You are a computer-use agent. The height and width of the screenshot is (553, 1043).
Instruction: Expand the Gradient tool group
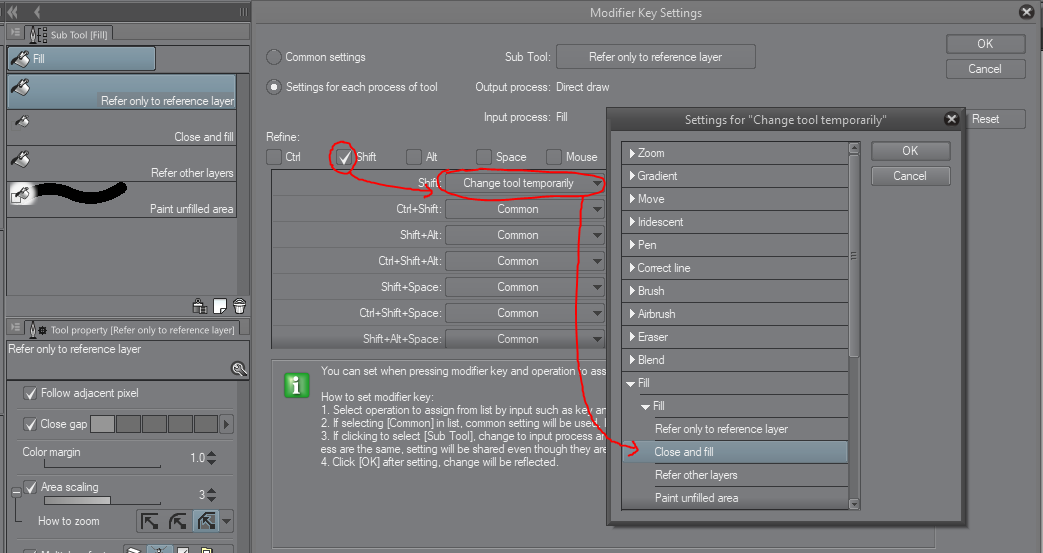pos(632,176)
